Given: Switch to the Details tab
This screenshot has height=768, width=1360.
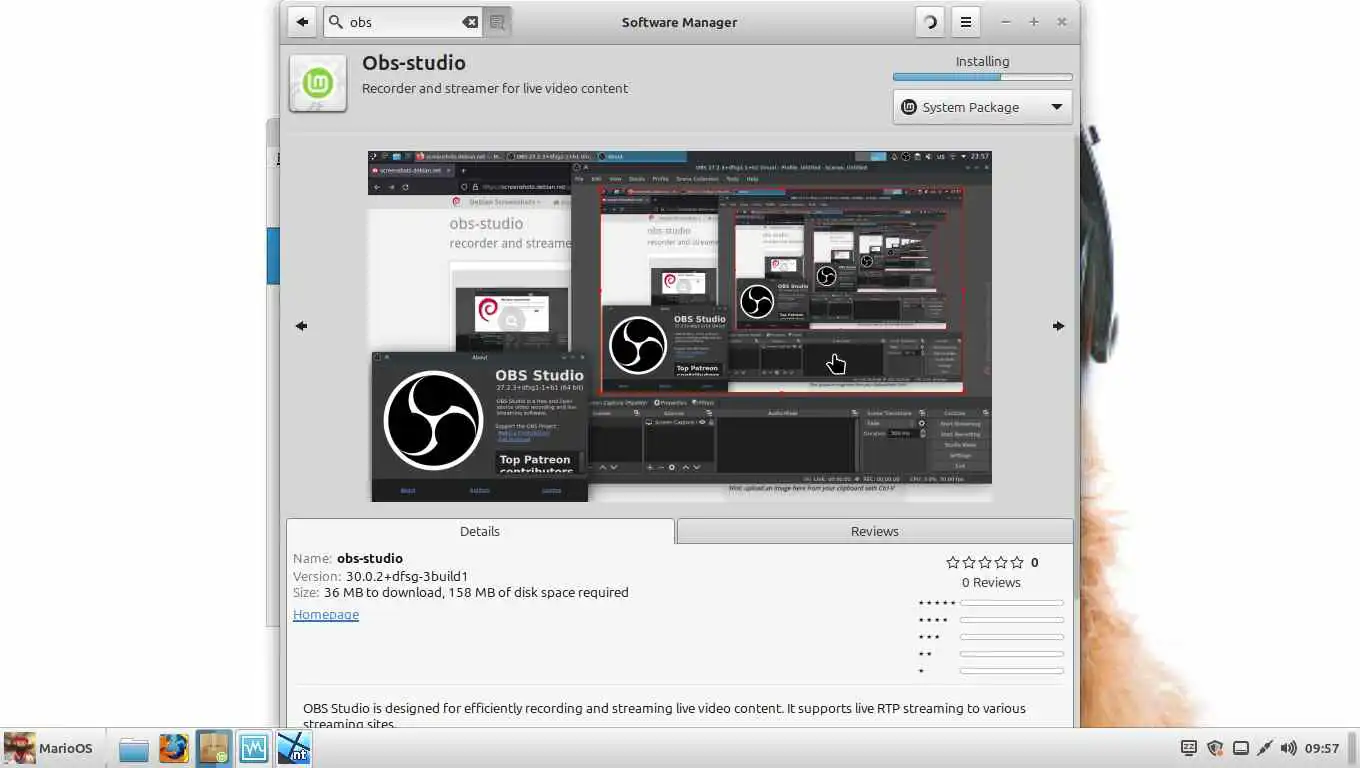Looking at the screenshot, I should (x=480, y=531).
